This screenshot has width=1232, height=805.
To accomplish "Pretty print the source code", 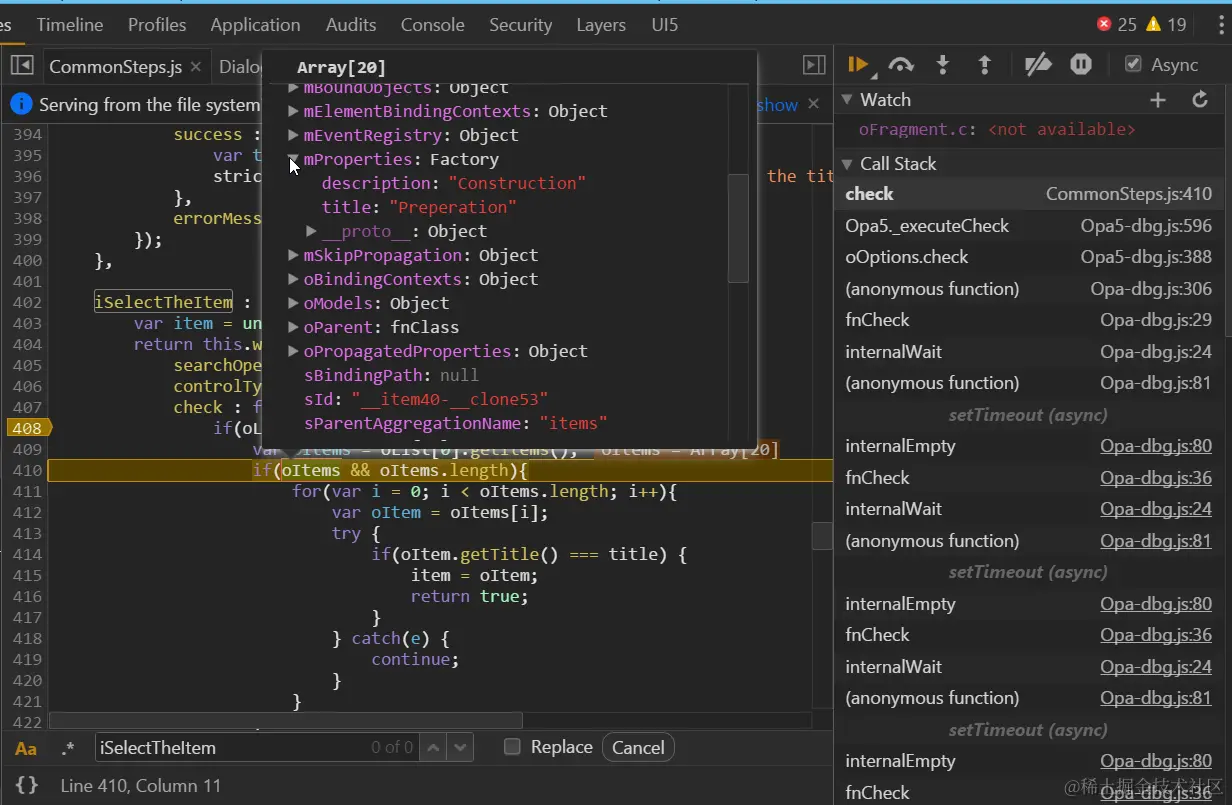I will click(x=27, y=786).
